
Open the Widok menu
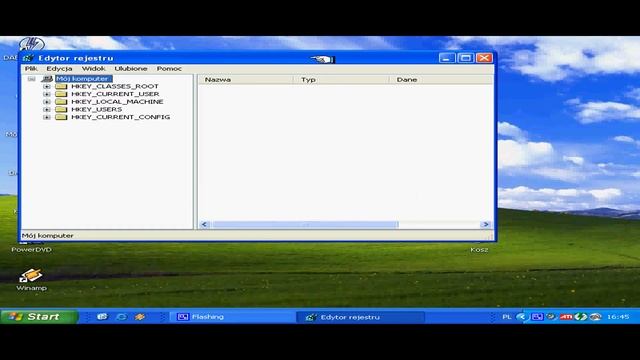(x=93, y=69)
